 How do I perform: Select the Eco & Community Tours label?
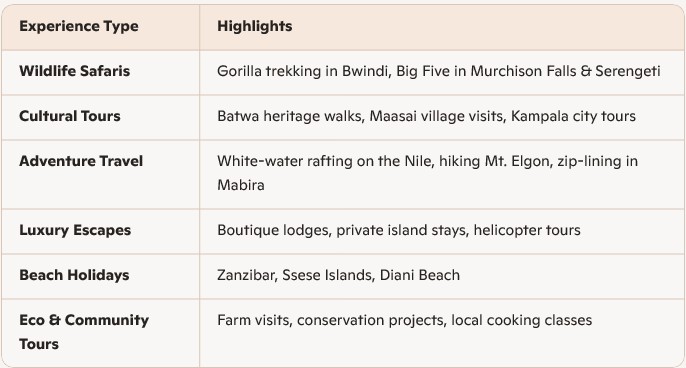coord(84,332)
